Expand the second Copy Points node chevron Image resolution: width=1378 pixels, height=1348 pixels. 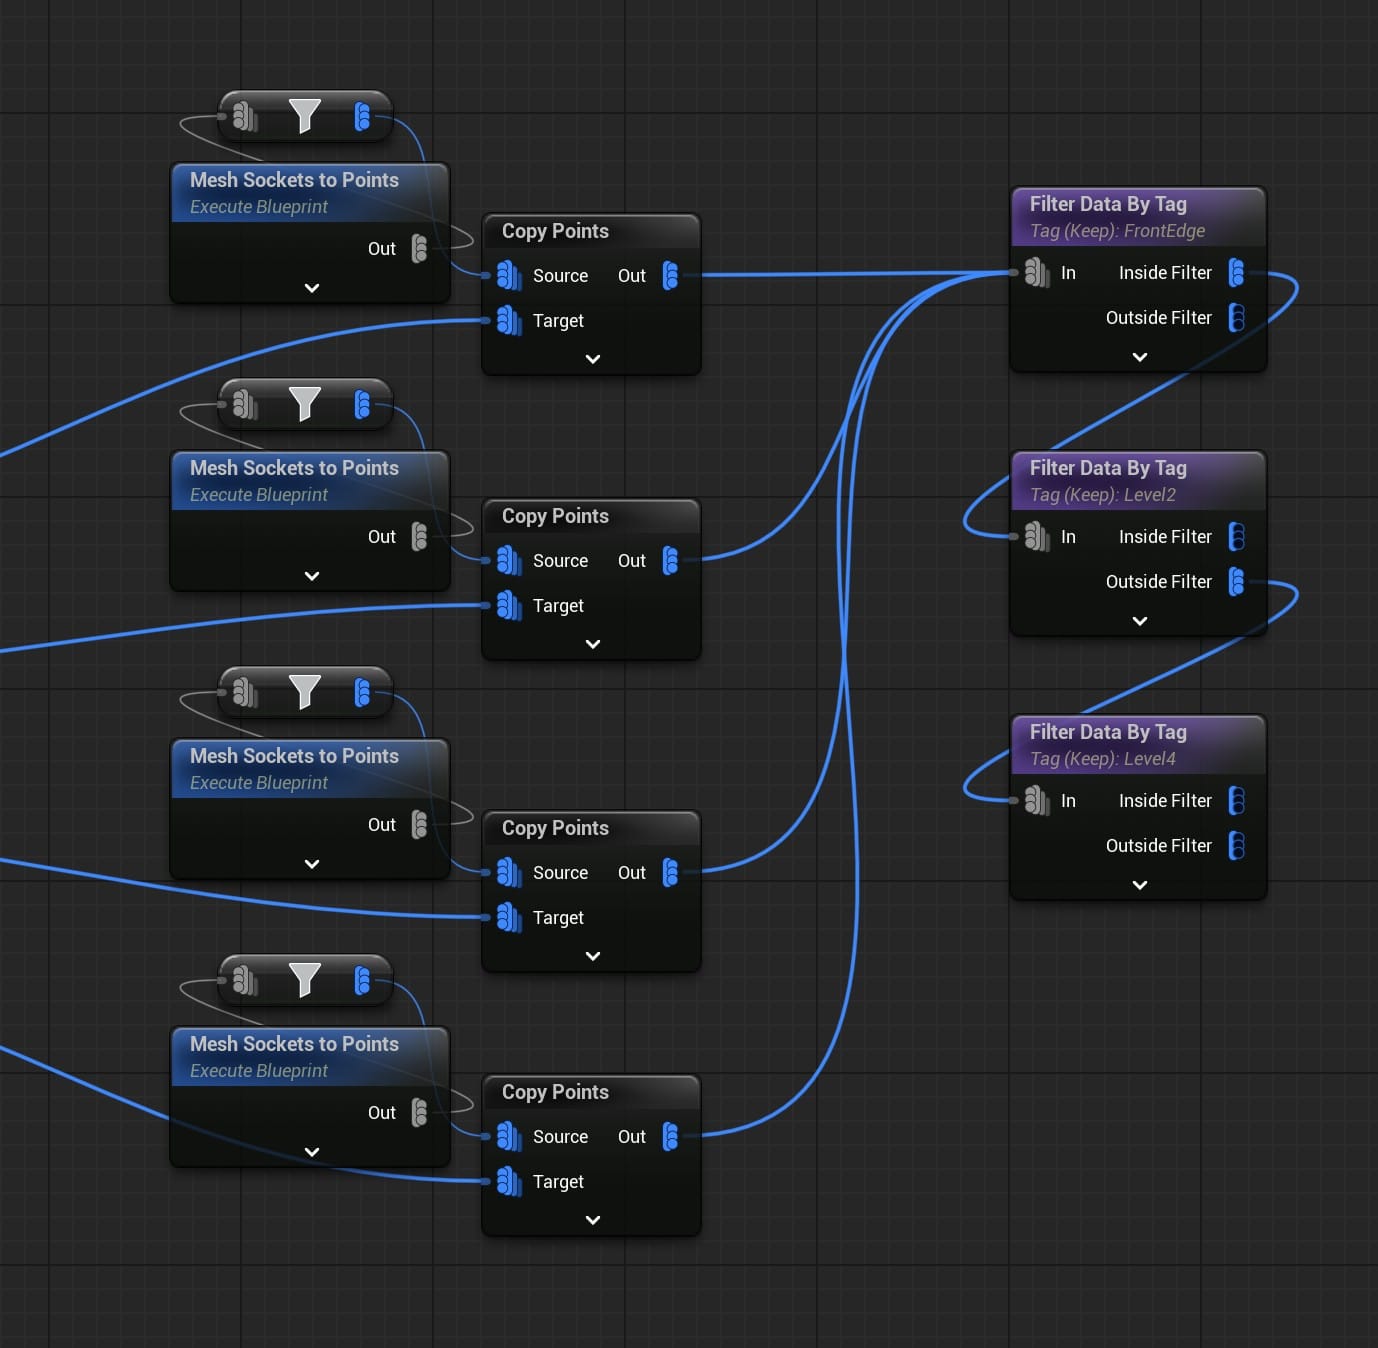(593, 644)
